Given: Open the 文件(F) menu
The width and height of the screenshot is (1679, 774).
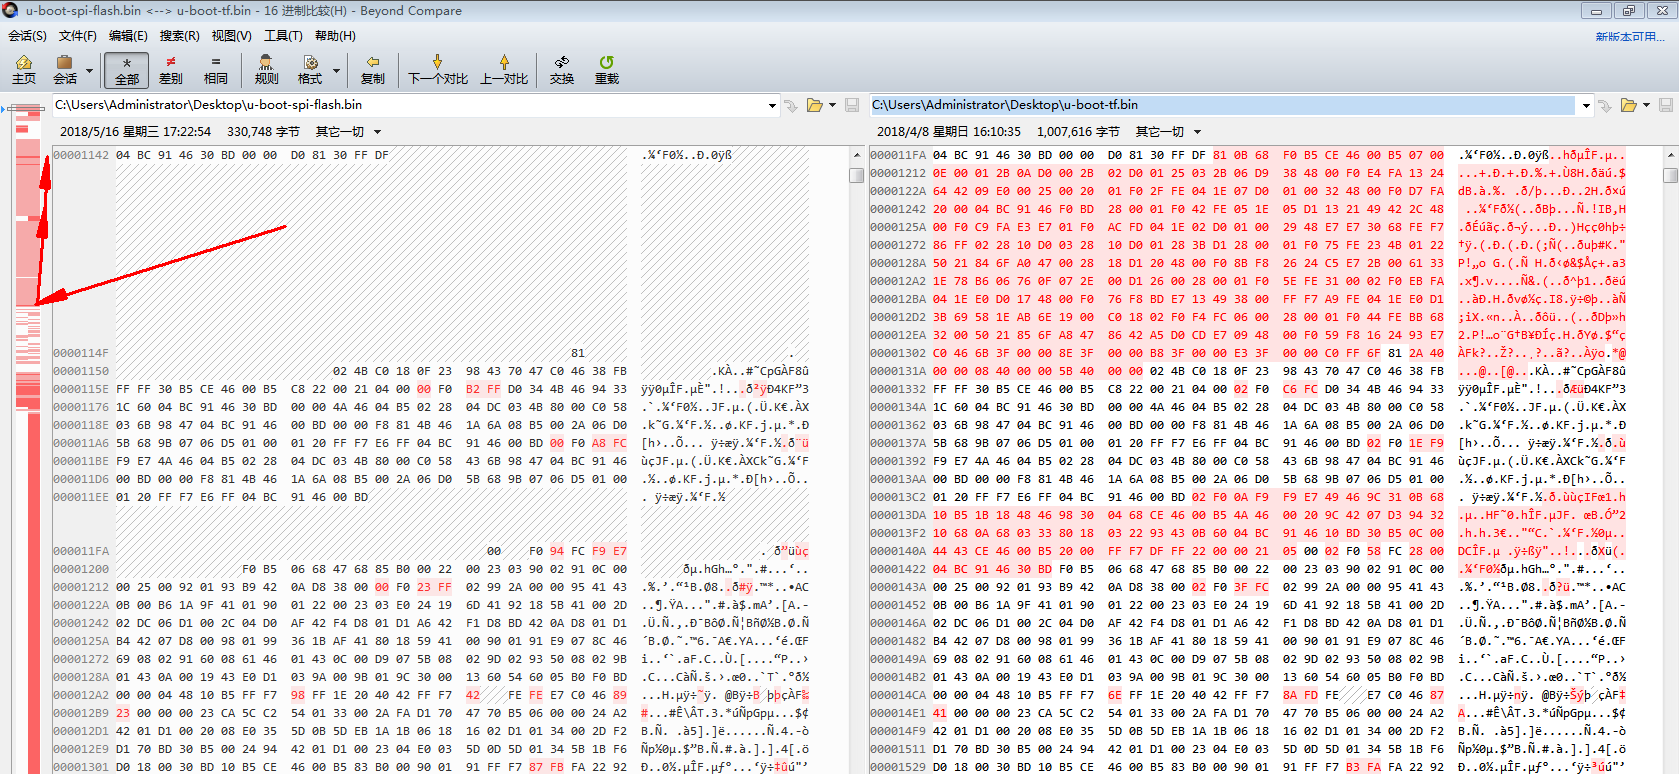Looking at the screenshot, I should (78, 36).
